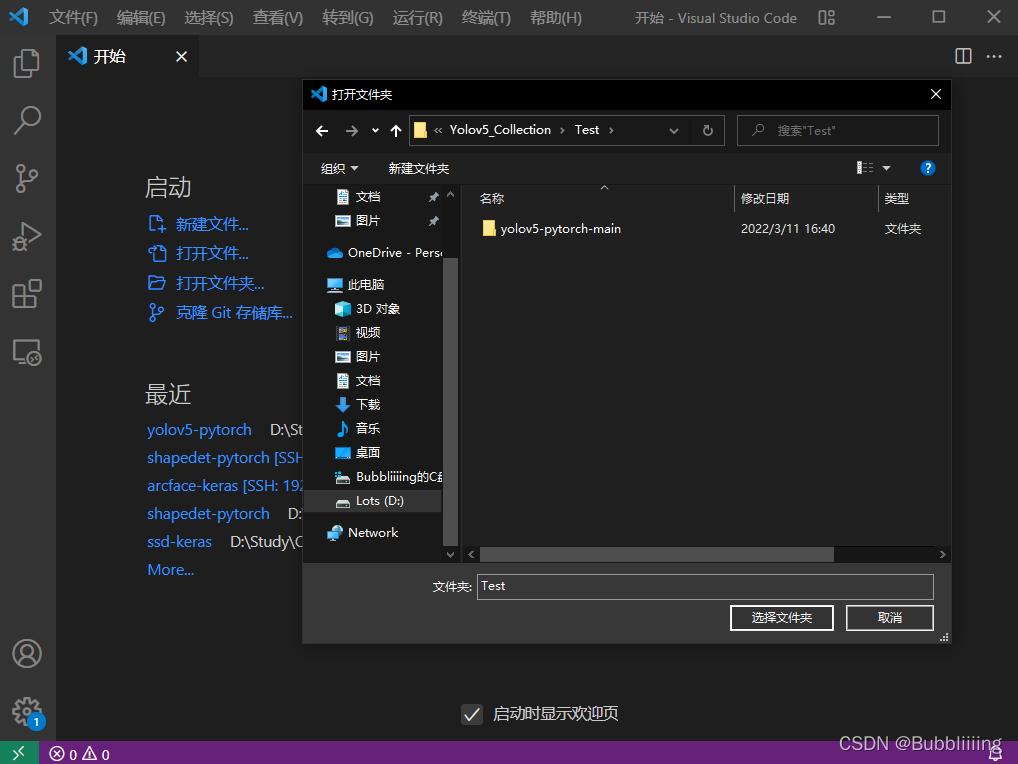Viewport: 1018px width, 764px height.
Task: Open the Explorer view in activity bar
Action: [x=27, y=64]
